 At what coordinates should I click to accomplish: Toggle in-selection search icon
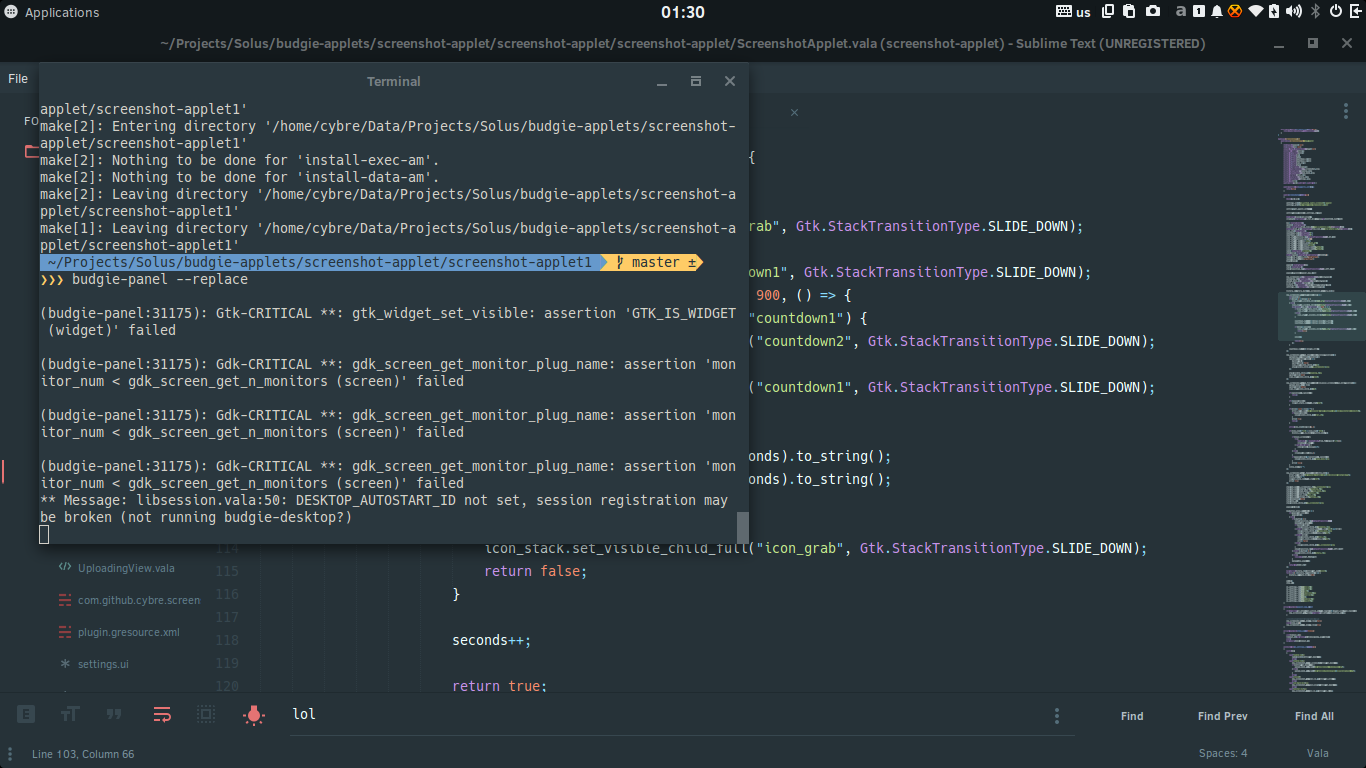pos(206,715)
